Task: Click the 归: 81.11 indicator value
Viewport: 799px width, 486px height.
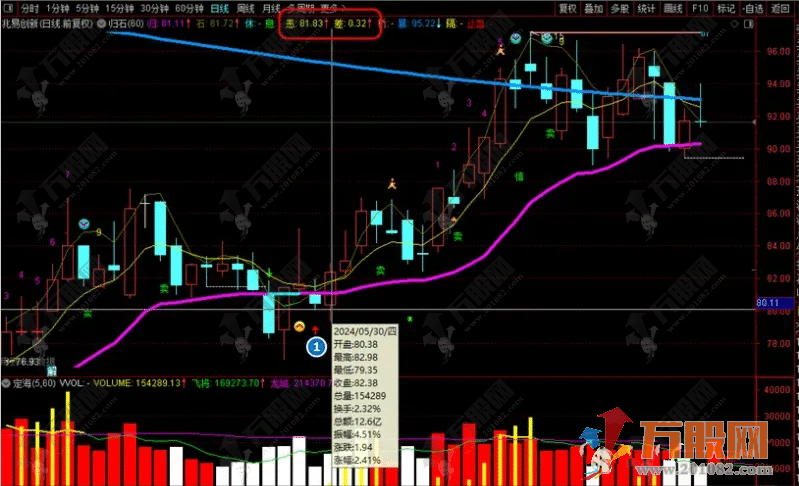Action: click(169, 24)
